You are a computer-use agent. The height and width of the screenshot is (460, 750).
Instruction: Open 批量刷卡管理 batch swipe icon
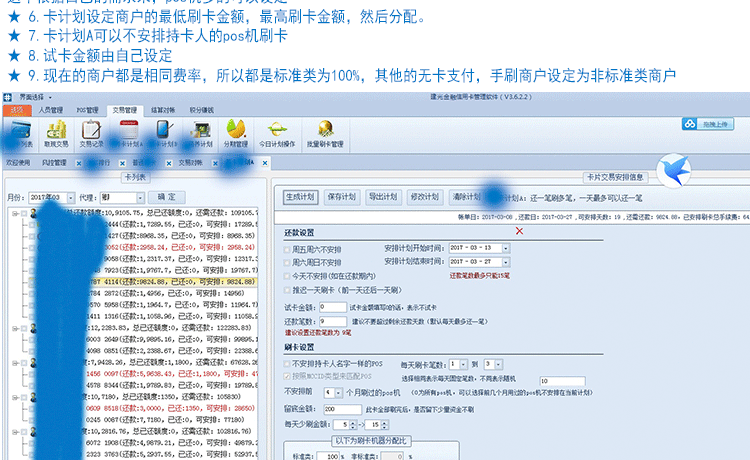click(325, 133)
